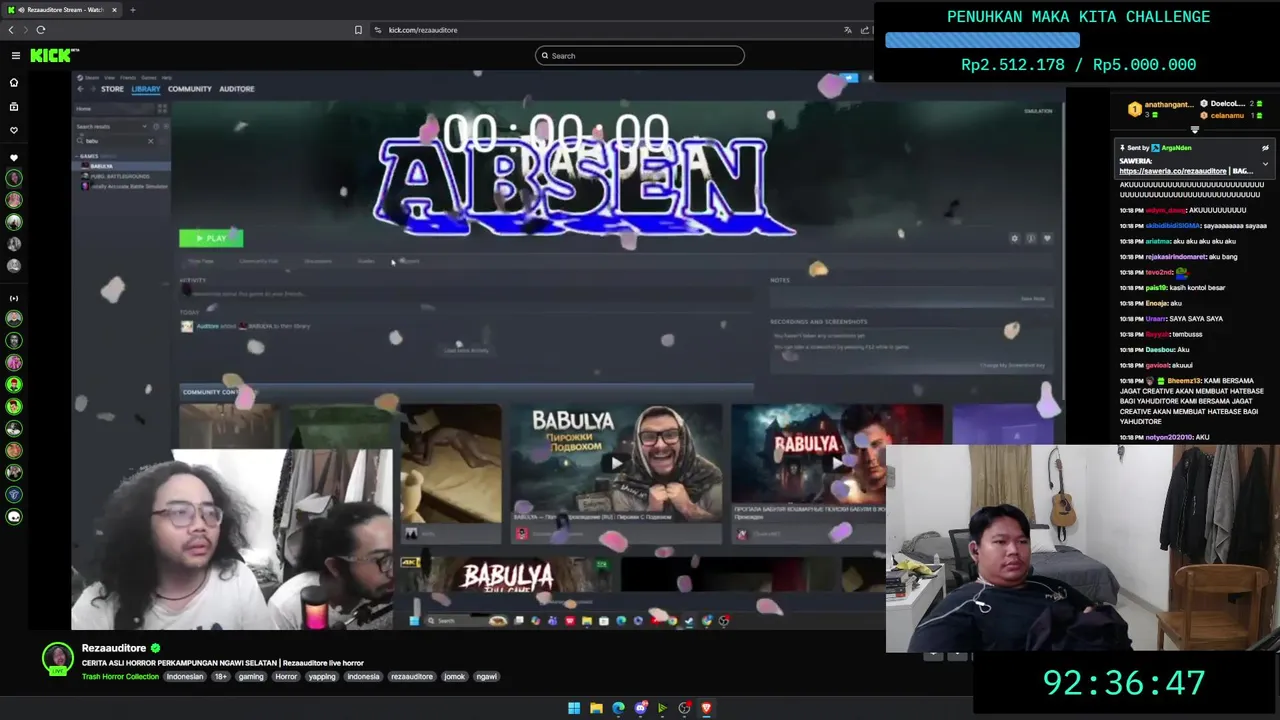Screen dimensions: 1280x720
Task: Click the translate page icon
Action: coord(848,30)
